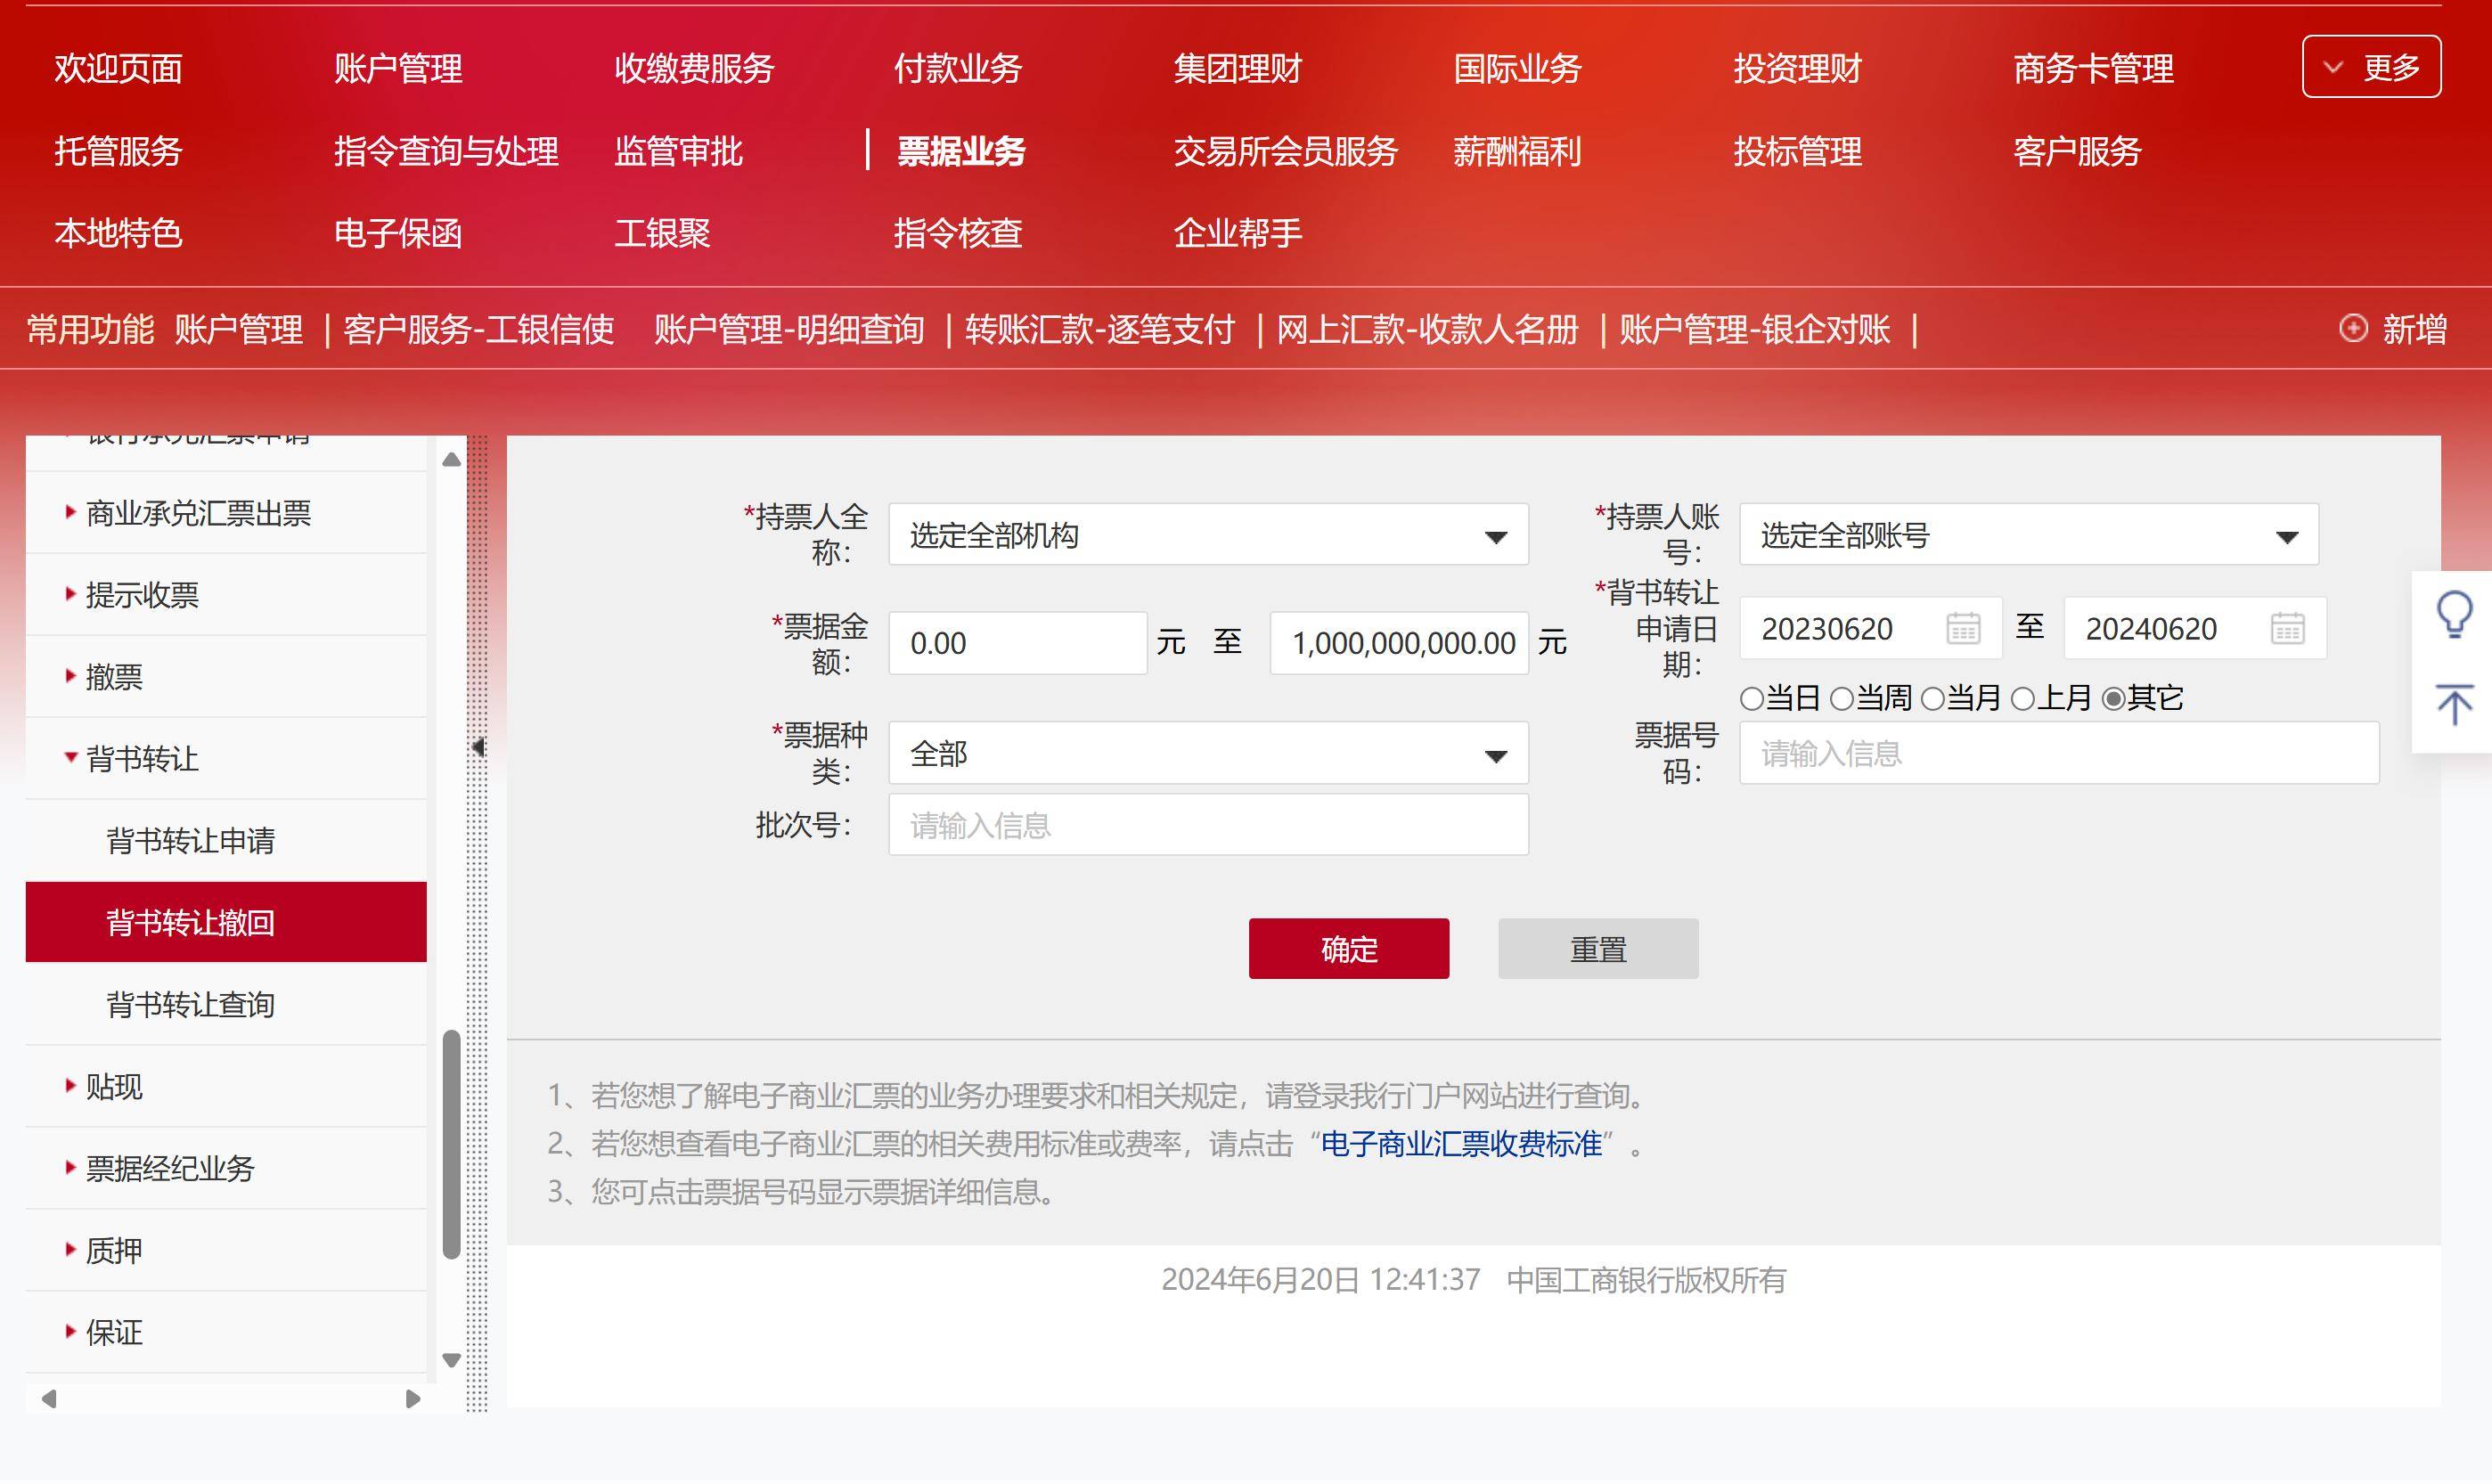
Task: Open 背书转让查询 in the sidebar
Action: [x=190, y=1004]
